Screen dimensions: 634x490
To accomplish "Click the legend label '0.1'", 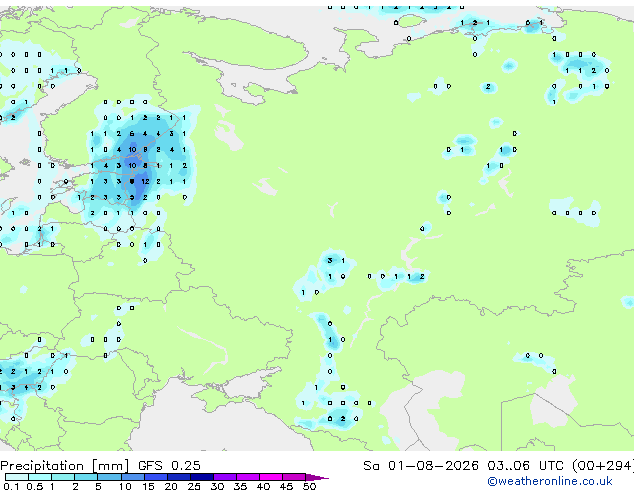I will tap(12, 486).
